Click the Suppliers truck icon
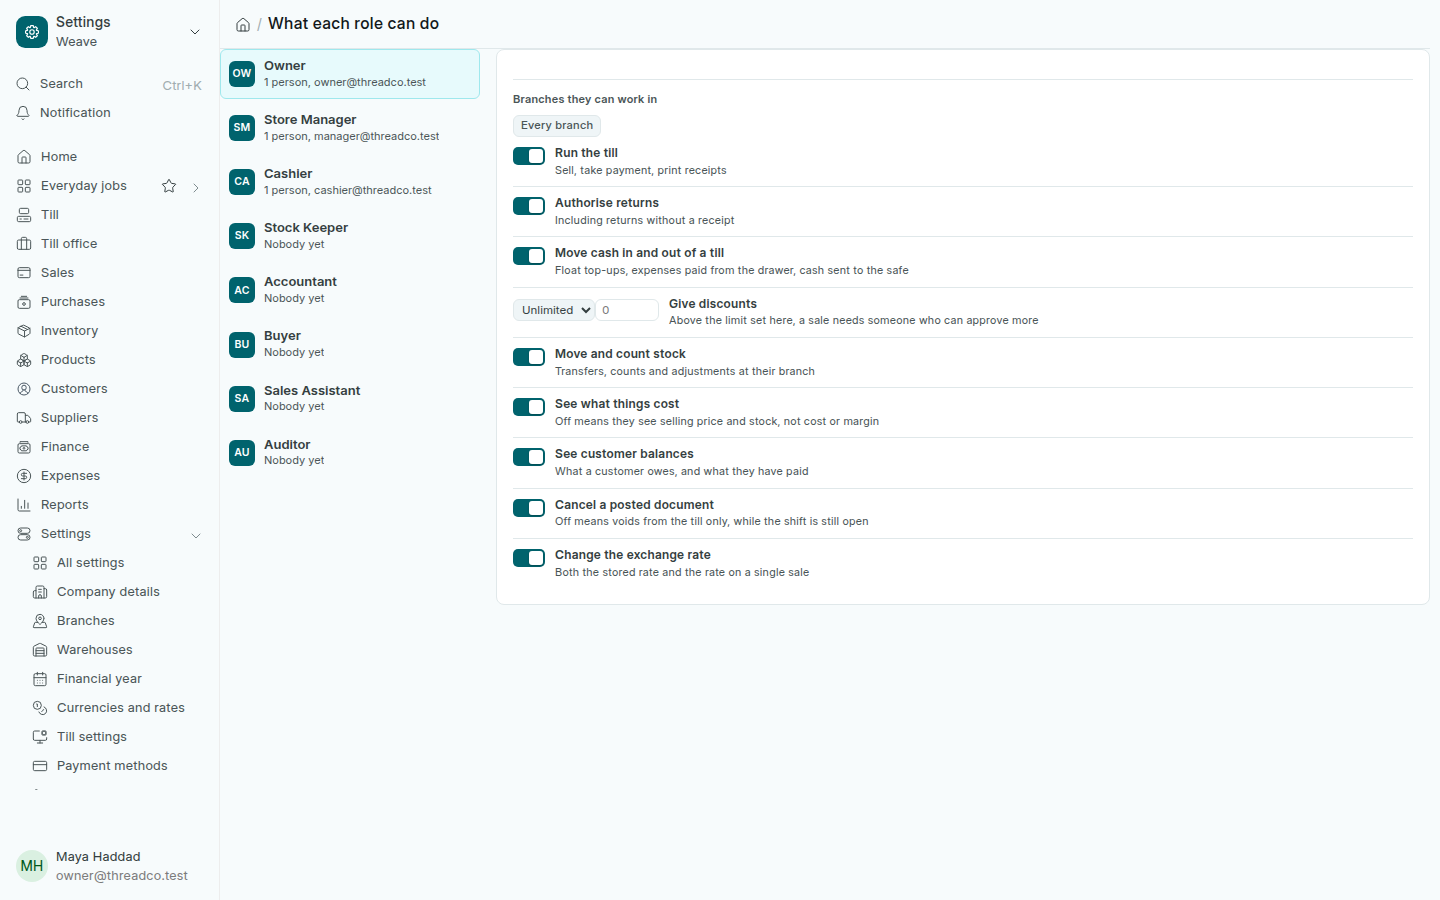Screen dimensions: 1440x900 click(x=24, y=418)
